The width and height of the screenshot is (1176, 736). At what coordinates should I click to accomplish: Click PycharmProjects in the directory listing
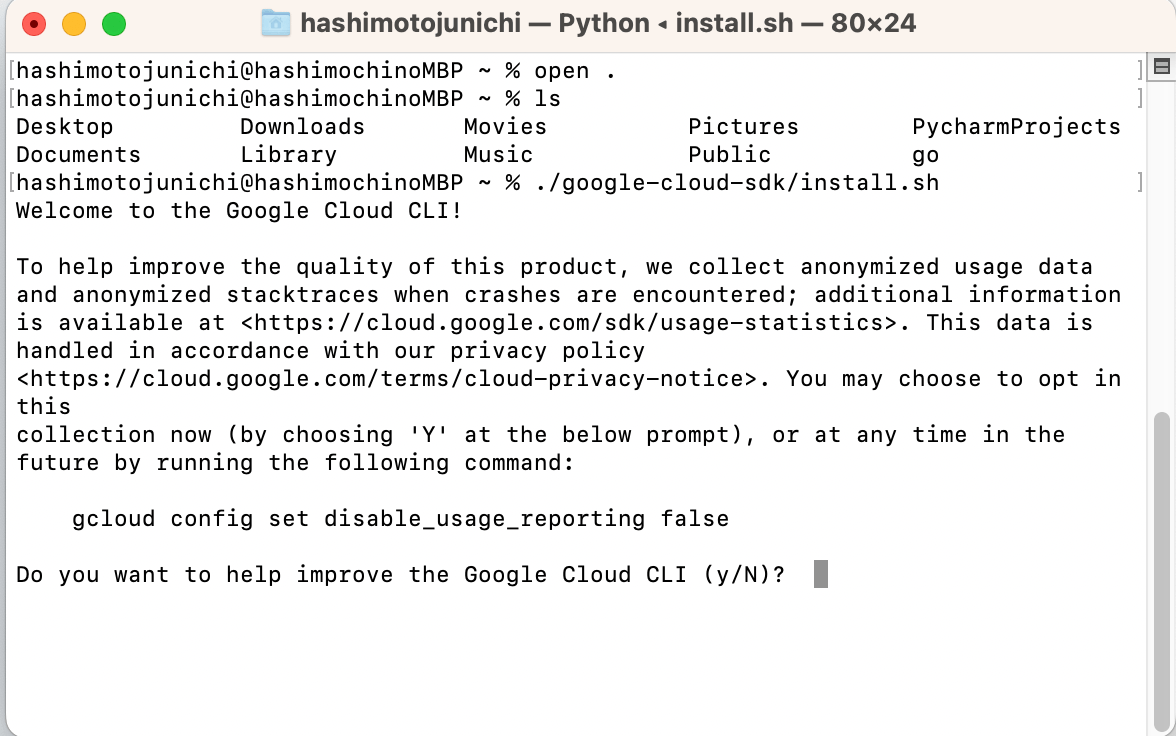1016,127
